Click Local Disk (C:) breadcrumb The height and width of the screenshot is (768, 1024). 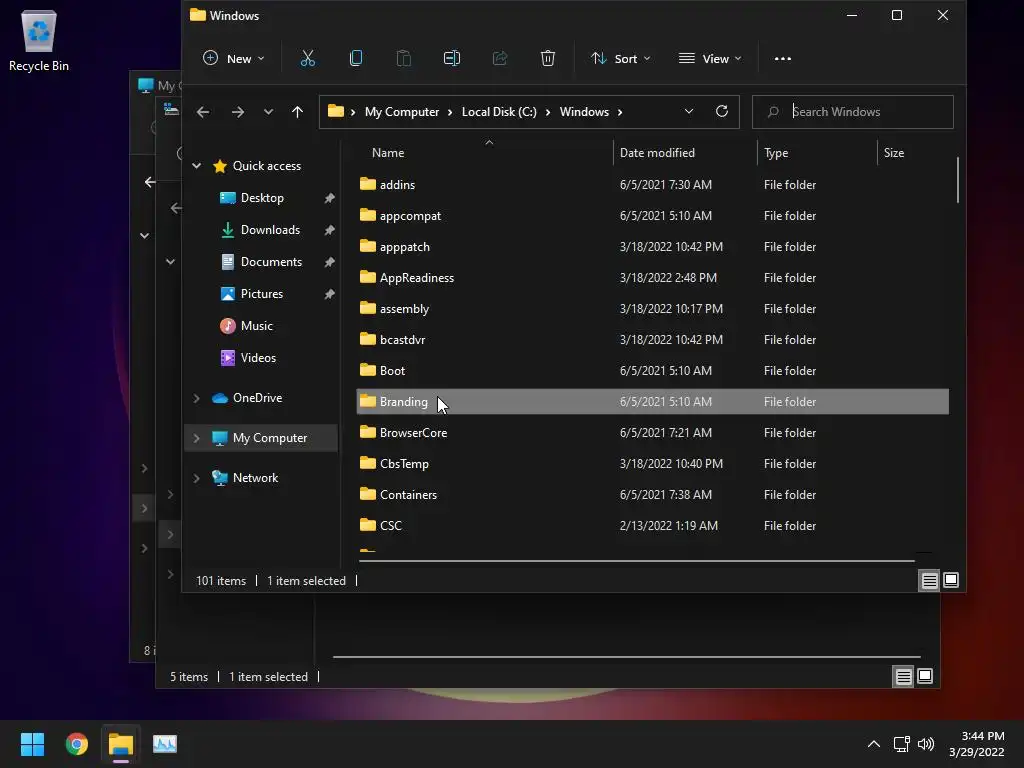[x=499, y=112]
